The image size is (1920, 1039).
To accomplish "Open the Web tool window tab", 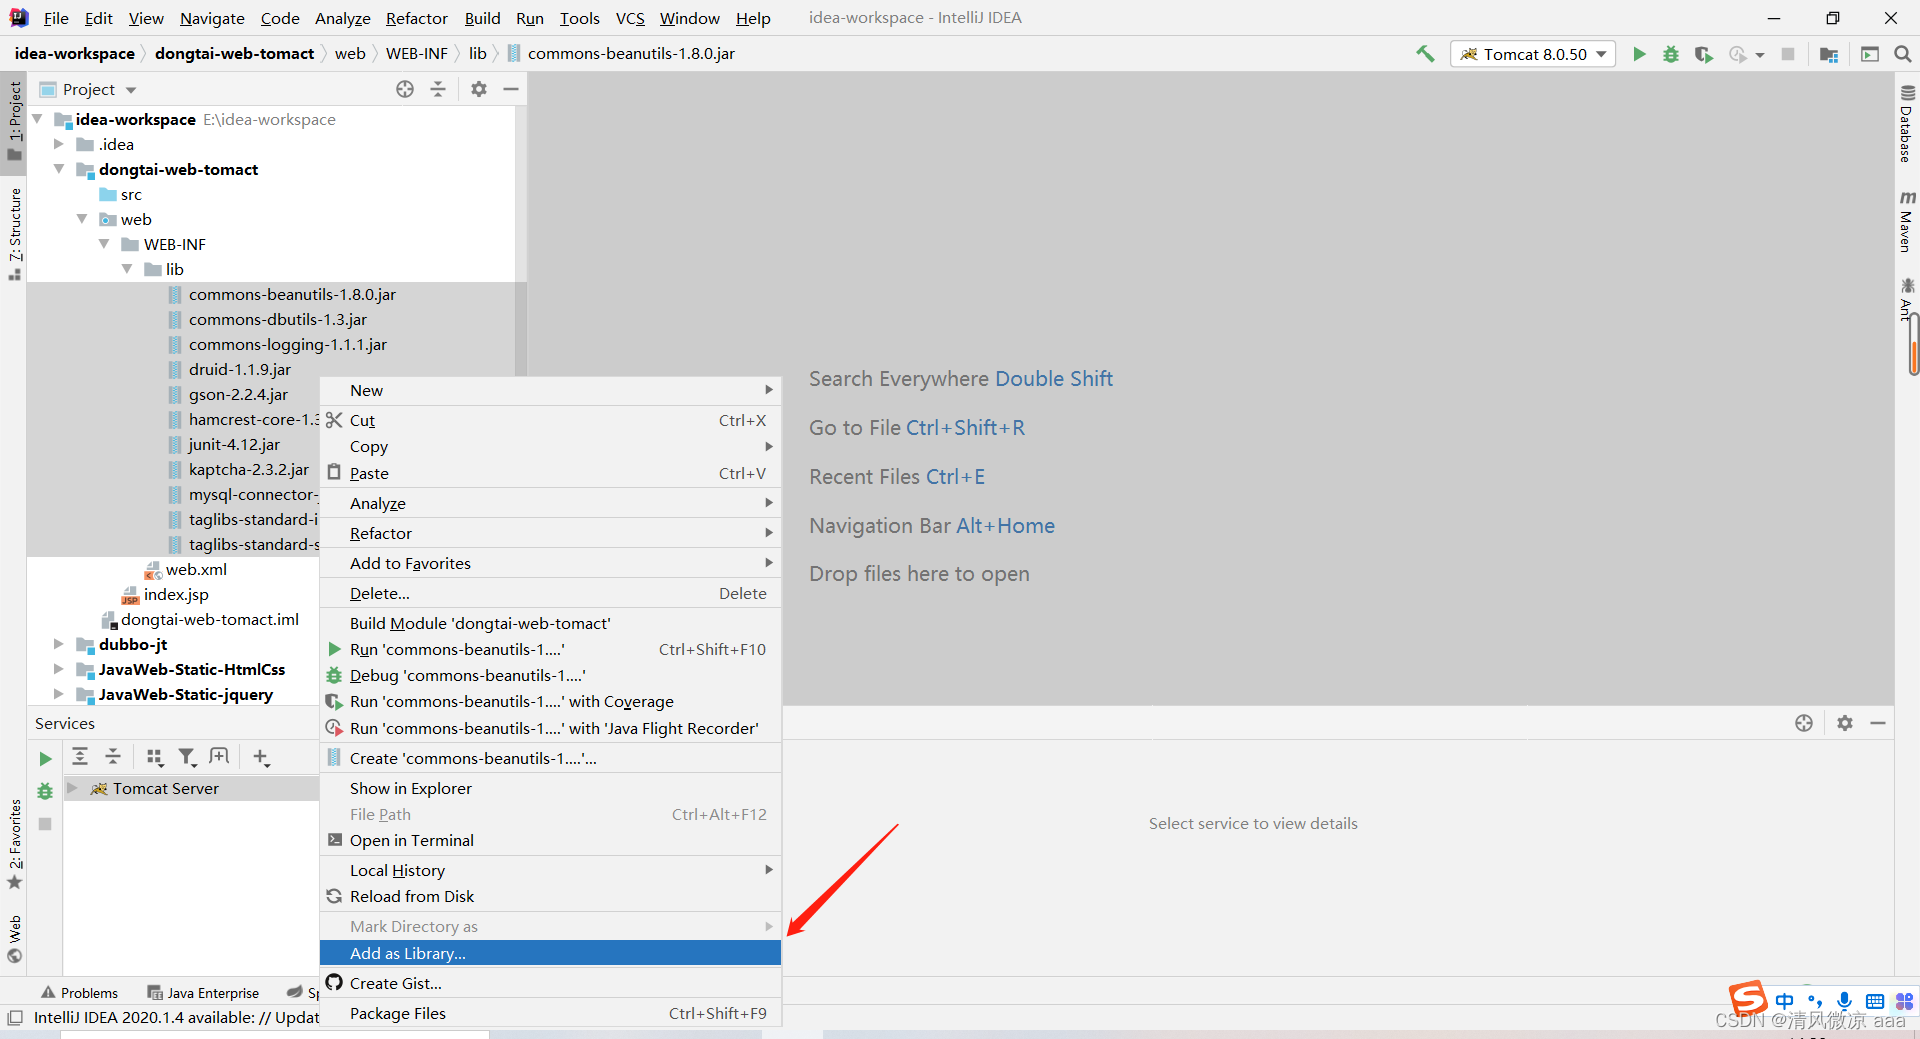I will (x=14, y=938).
